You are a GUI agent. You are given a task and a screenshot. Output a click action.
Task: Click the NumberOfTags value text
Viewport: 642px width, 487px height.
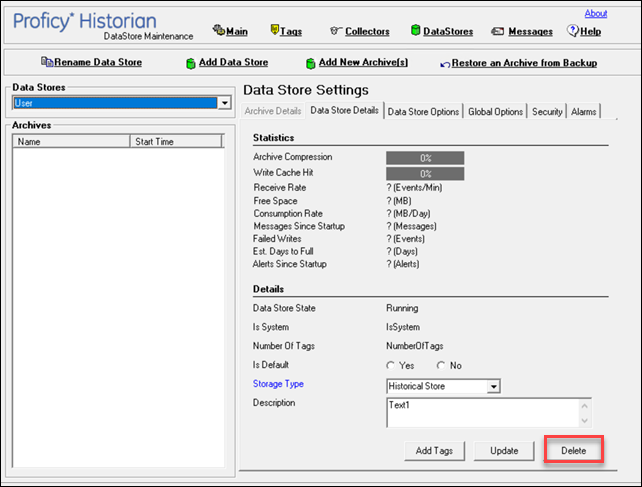[x=414, y=346]
